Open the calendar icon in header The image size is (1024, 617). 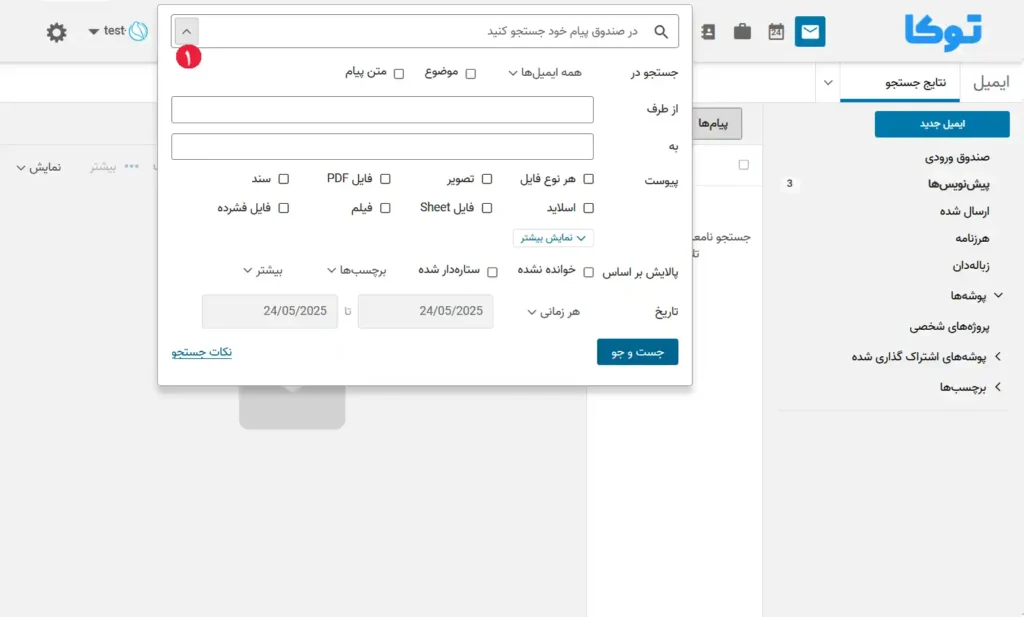pos(776,31)
